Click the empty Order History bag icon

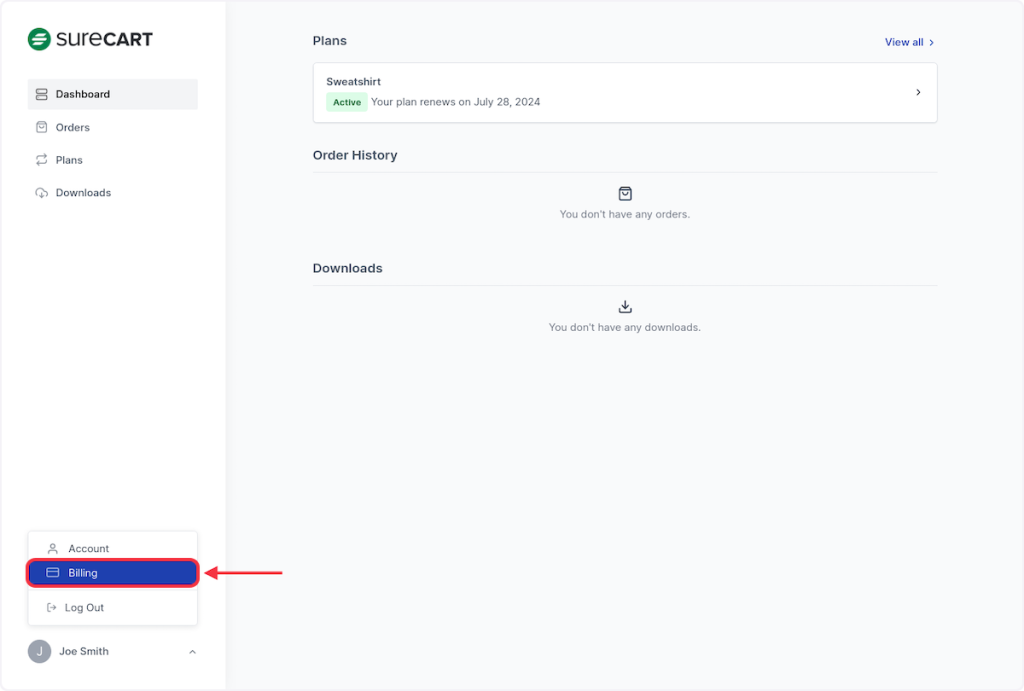pos(625,194)
